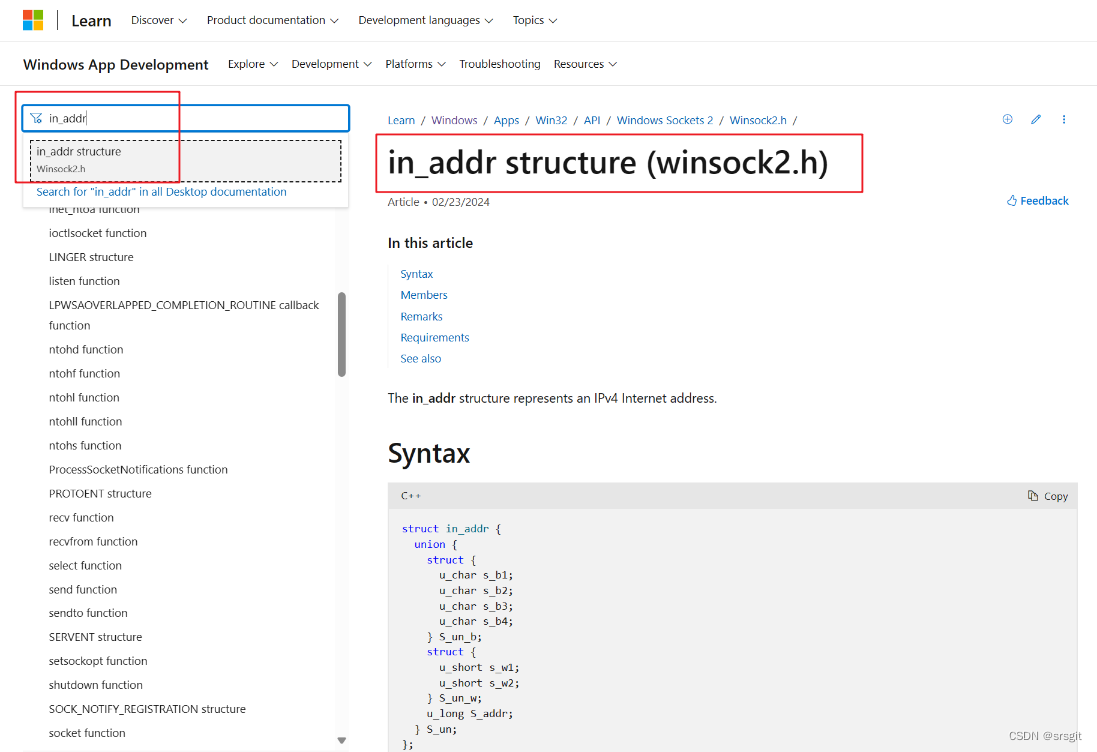
Task: Click the Learn logo
Action: 90,20
